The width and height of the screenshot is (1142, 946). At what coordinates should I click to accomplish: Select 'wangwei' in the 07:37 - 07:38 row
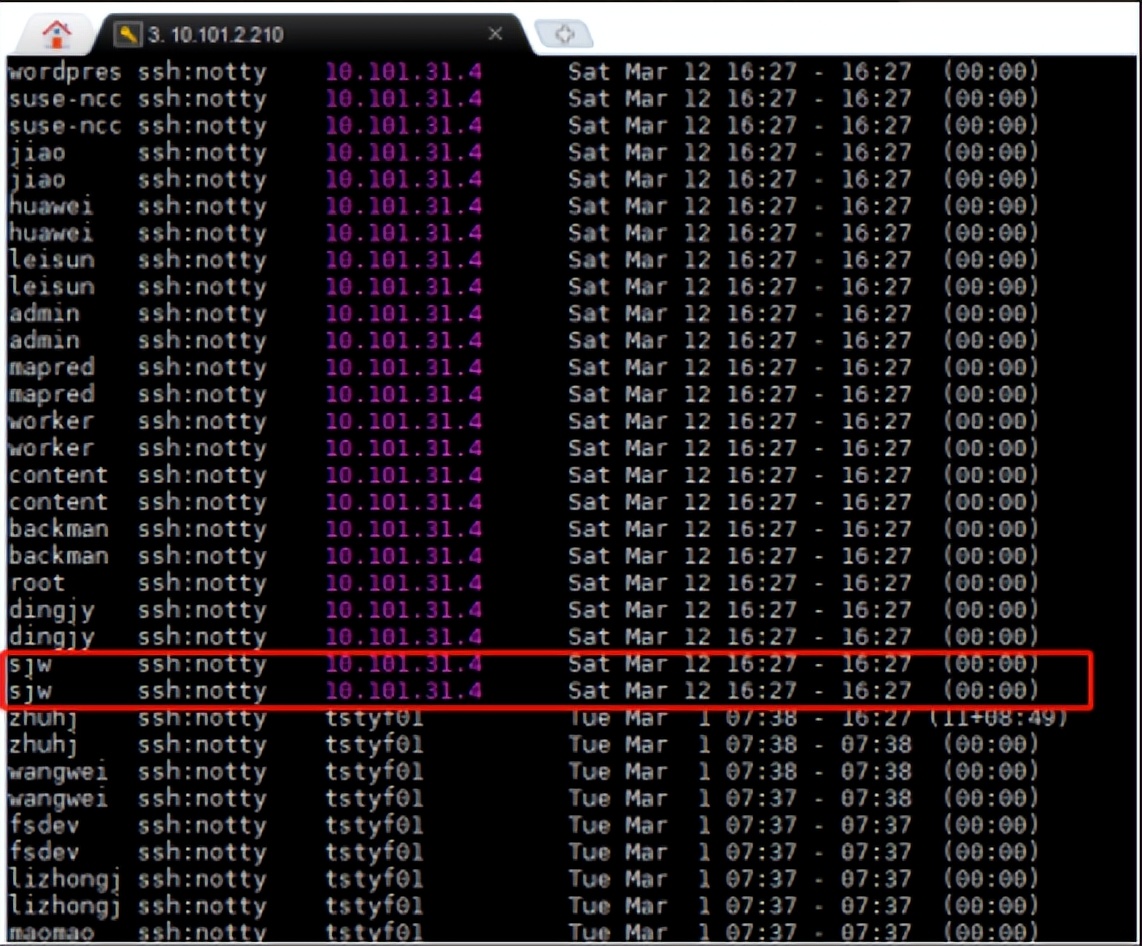pyautogui.click(x=58, y=799)
